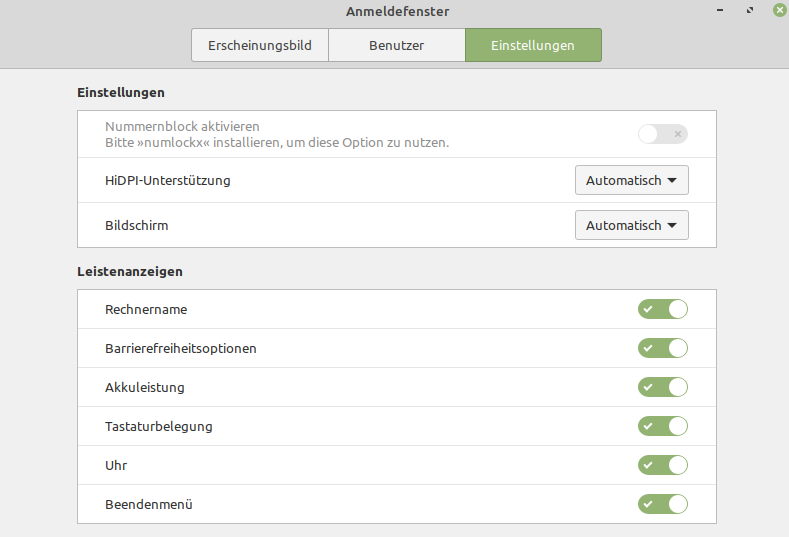The width and height of the screenshot is (789, 537).
Task: Disable the Akkuleistung indicator switch
Action: (x=662, y=387)
